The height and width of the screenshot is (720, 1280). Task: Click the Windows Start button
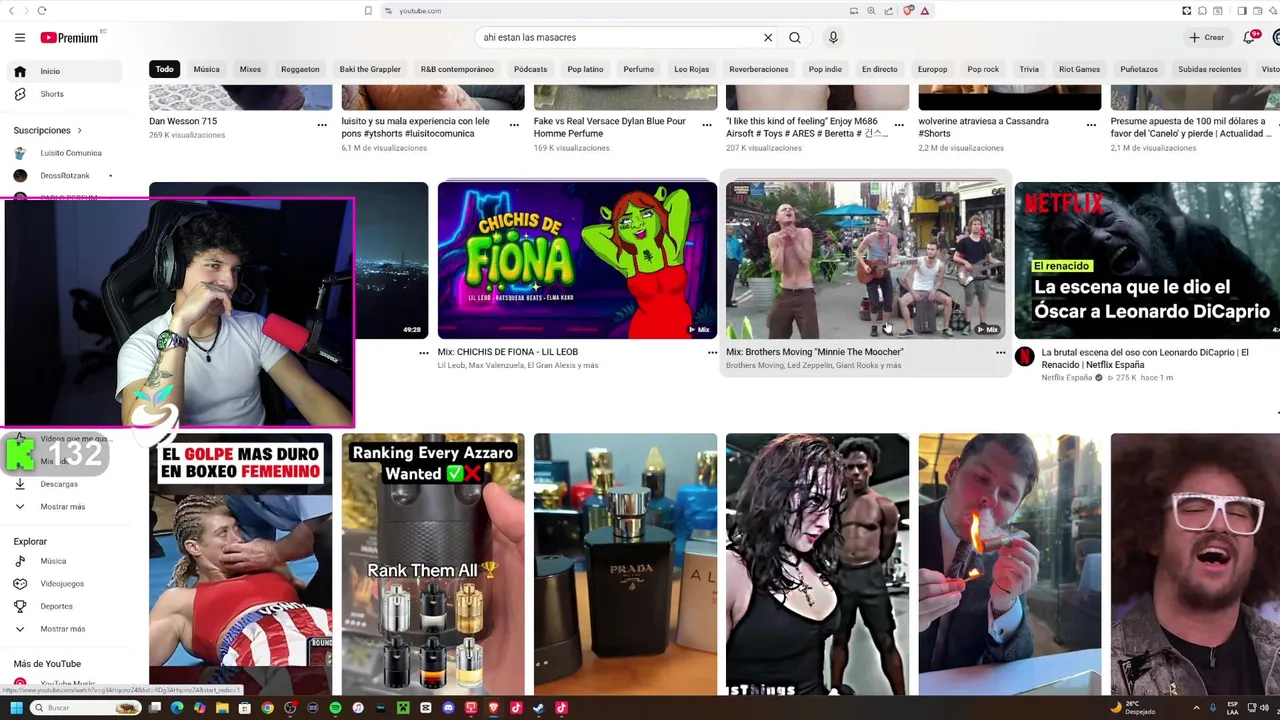point(16,708)
